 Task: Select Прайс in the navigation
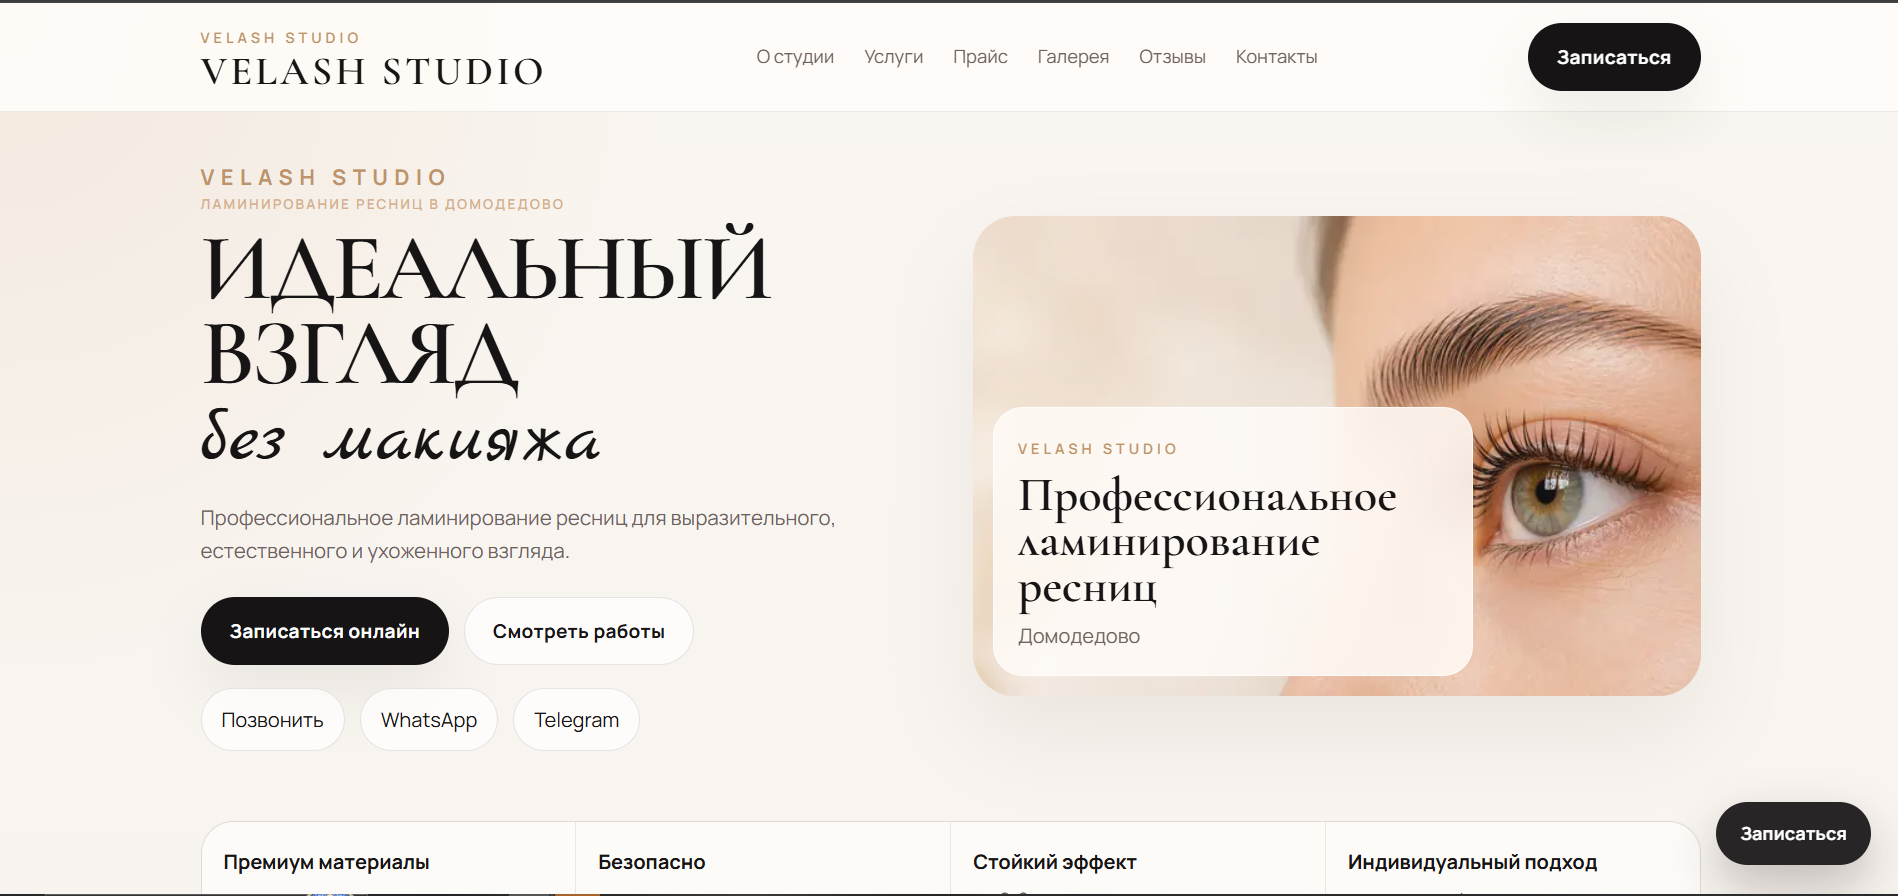pyautogui.click(x=980, y=57)
